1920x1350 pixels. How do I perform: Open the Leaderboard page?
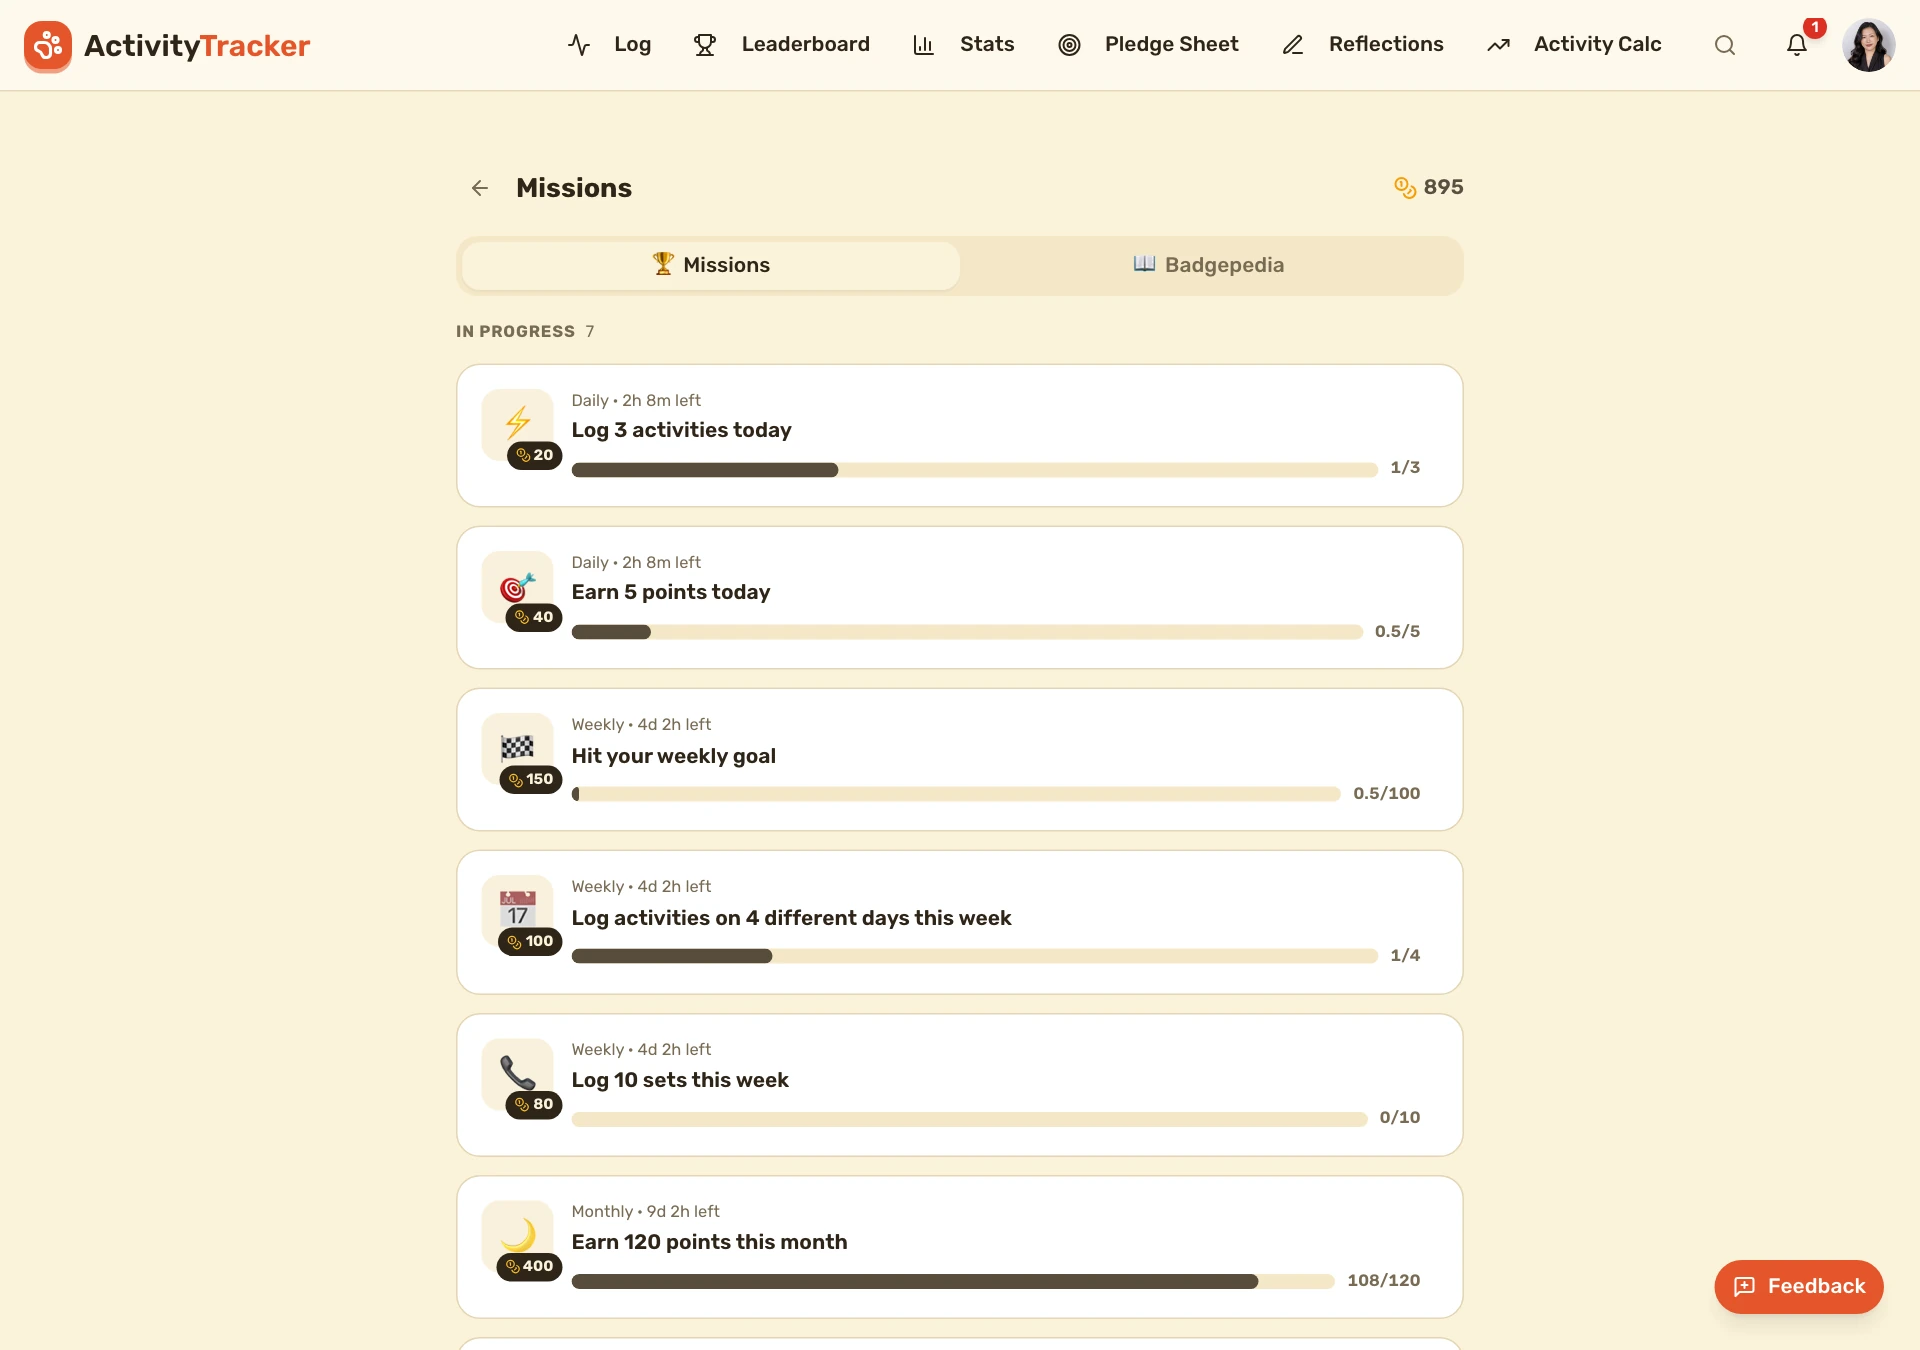782,44
